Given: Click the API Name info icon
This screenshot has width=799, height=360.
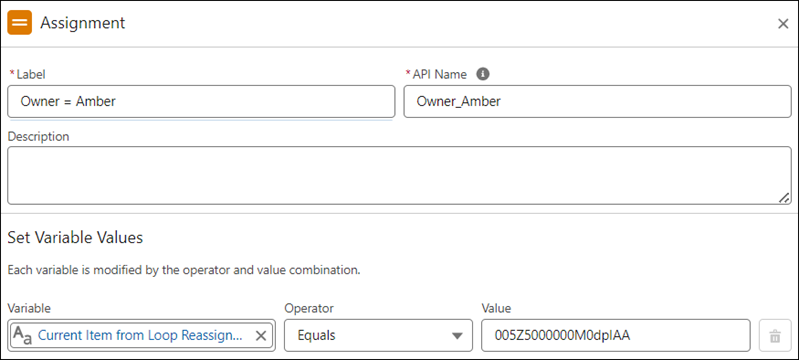Looking at the screenshot, I should point(483,74).
